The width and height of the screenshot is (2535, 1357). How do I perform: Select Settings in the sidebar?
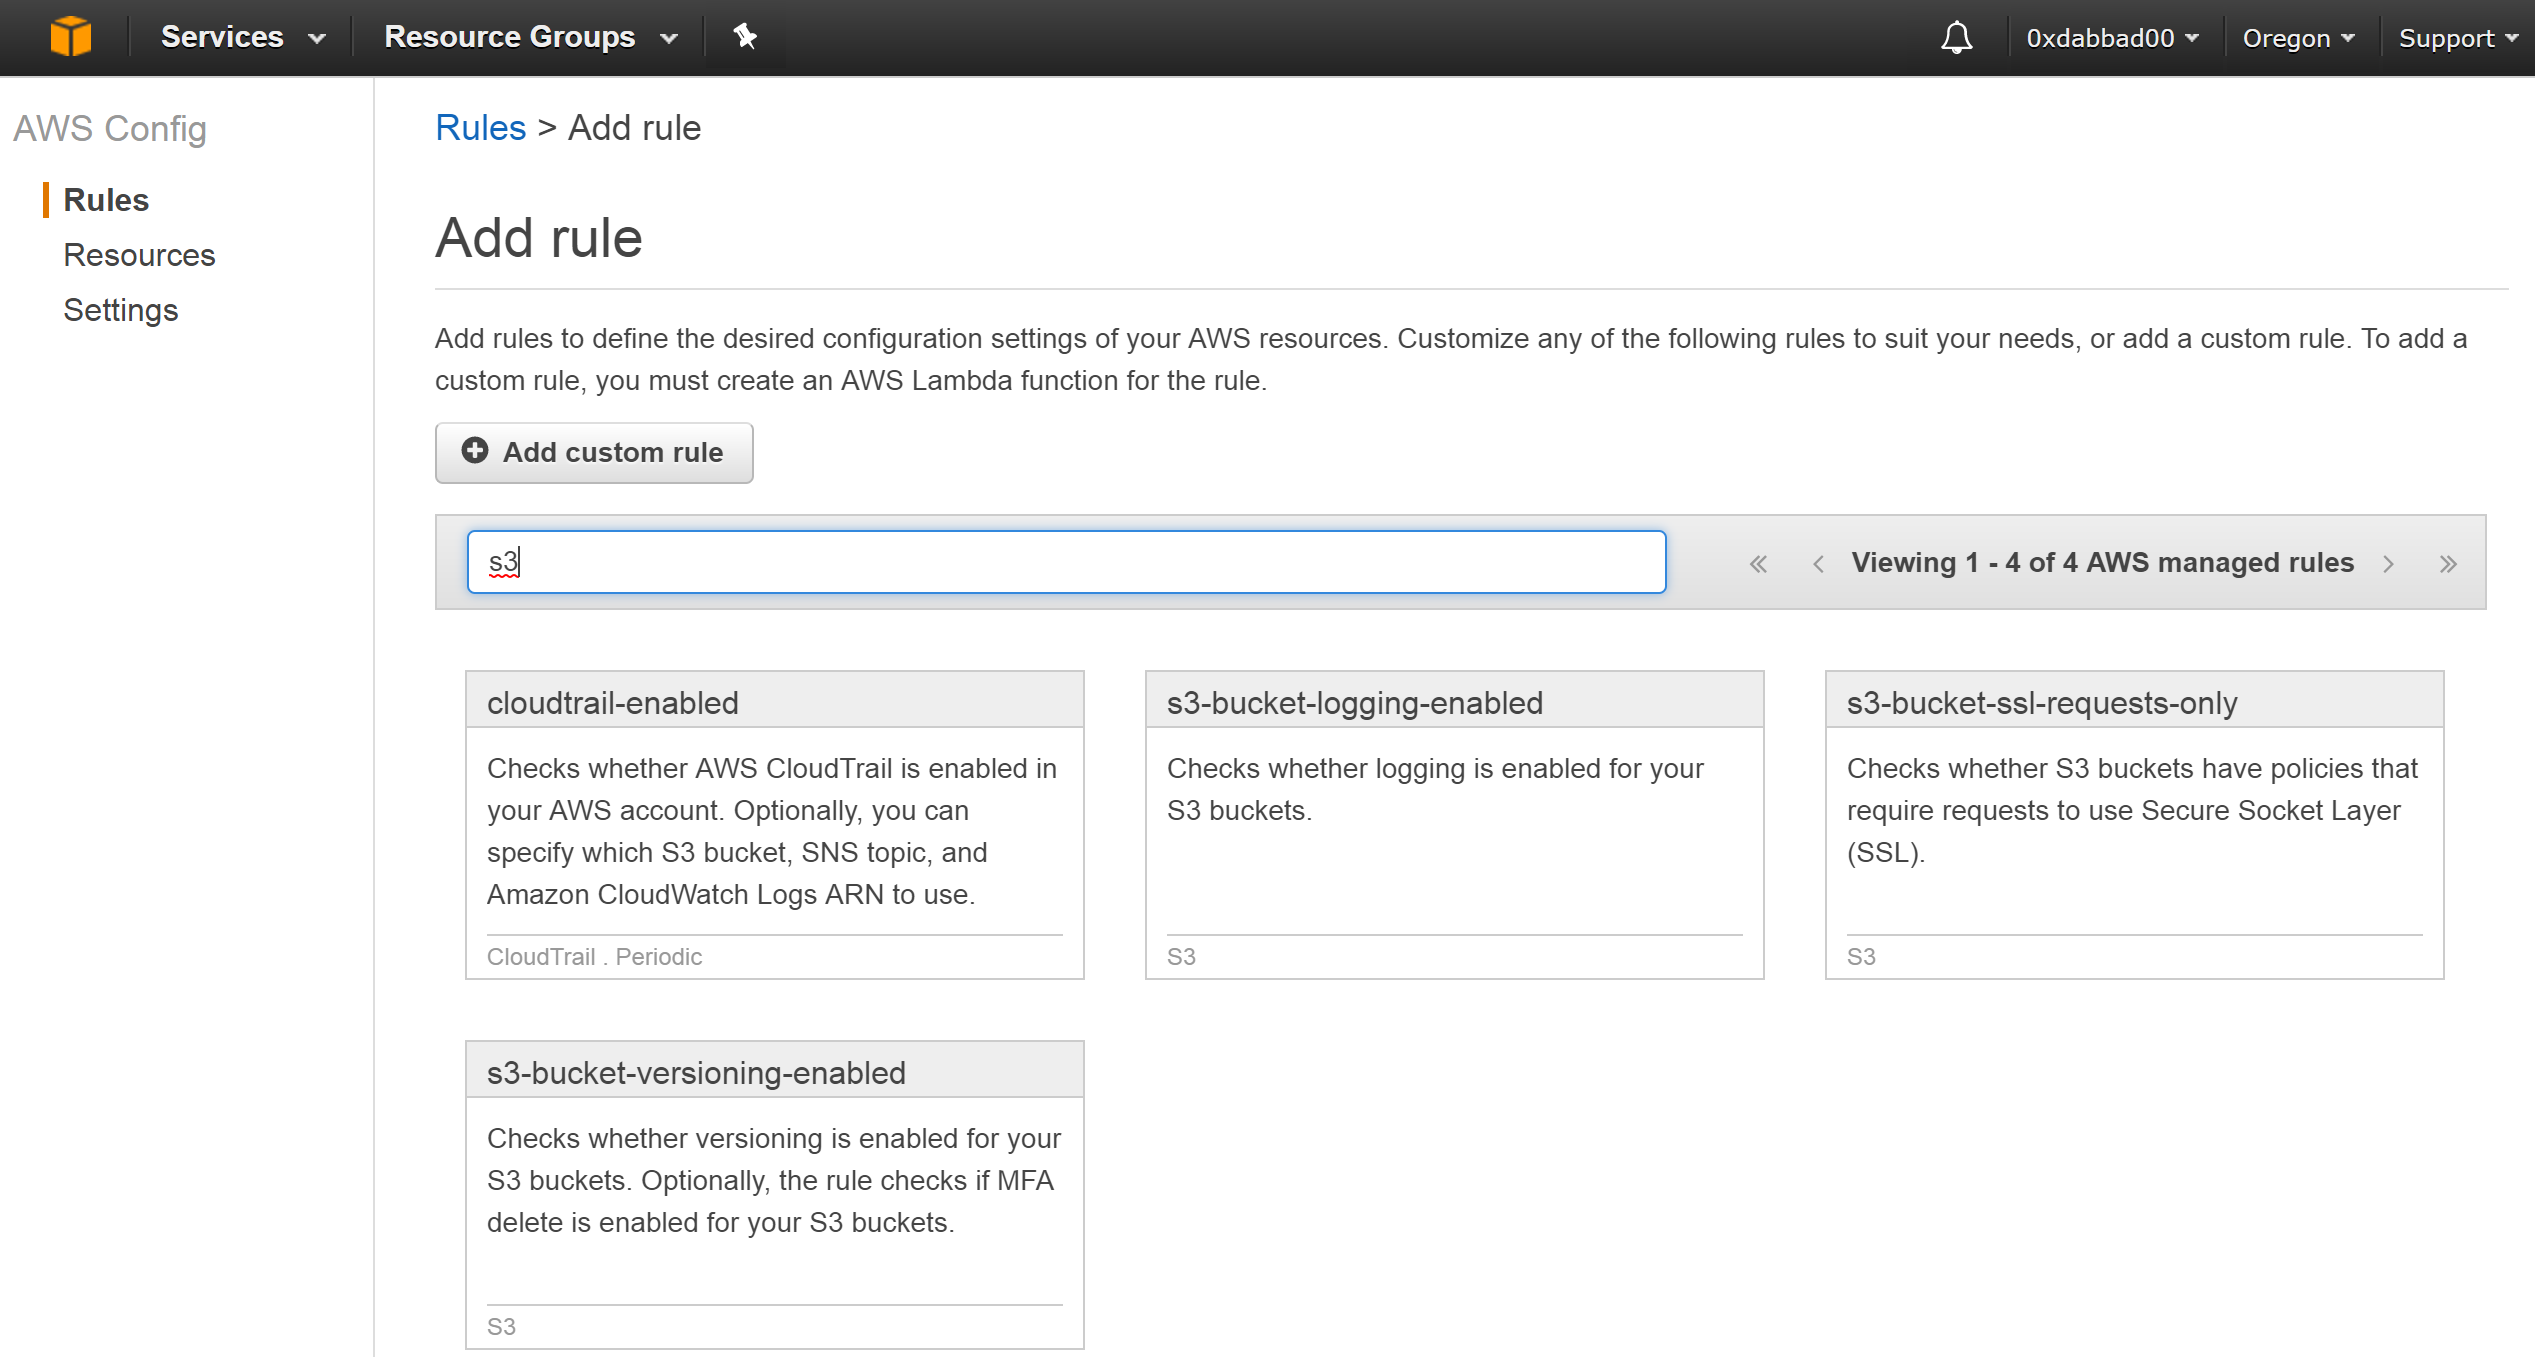pyautogui.click(x=120, y=310)
